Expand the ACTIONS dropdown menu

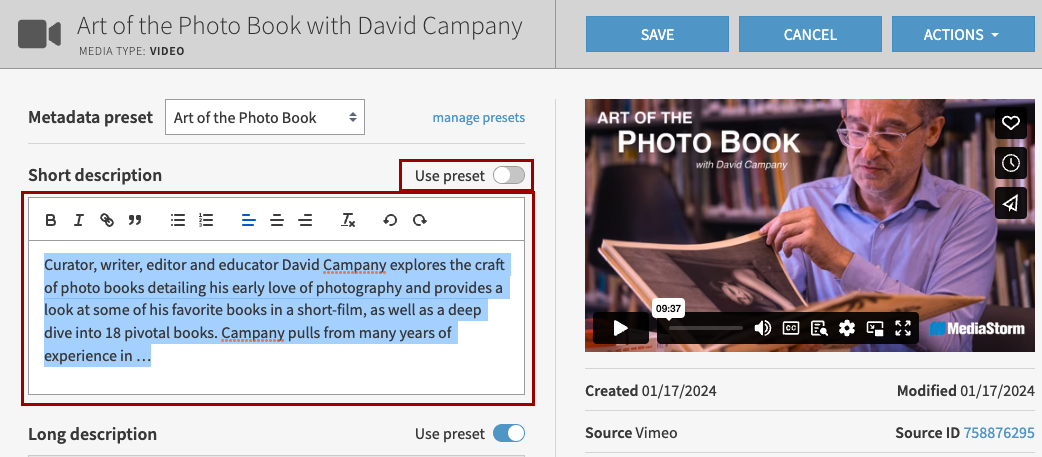pyautogui.click(x=962, y=35)
